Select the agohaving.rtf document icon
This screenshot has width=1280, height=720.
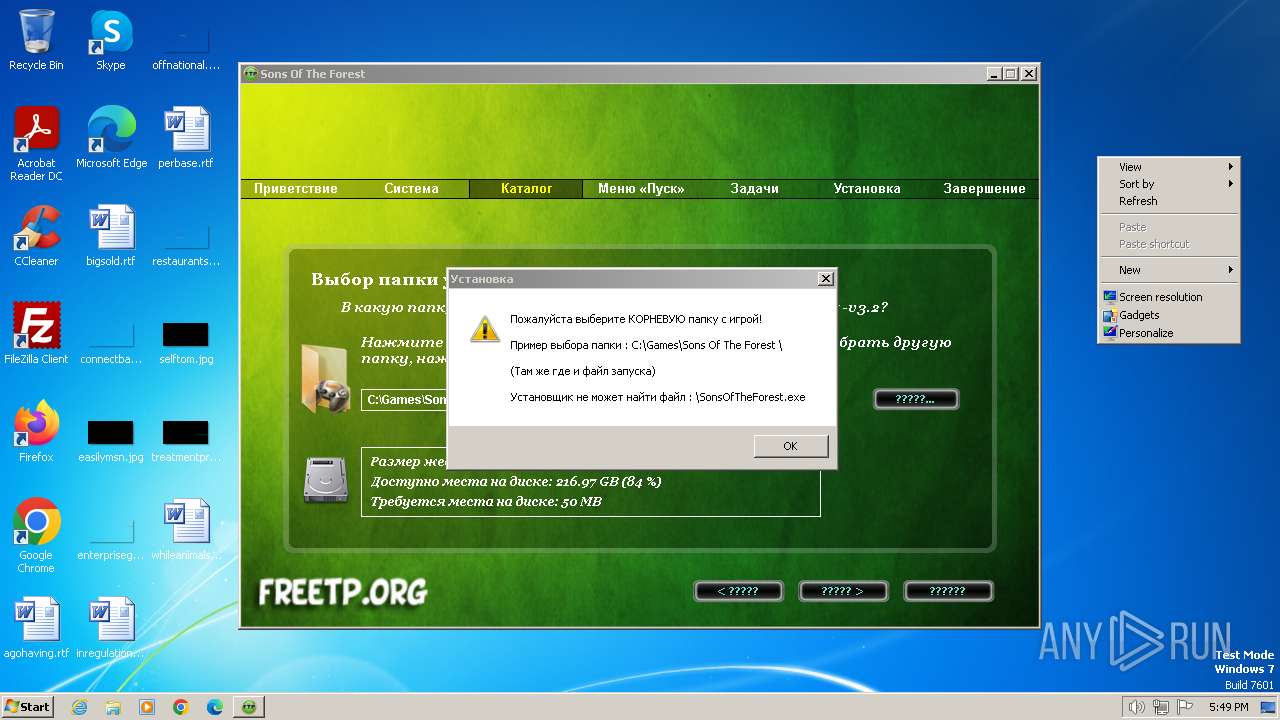pos(36,628)
